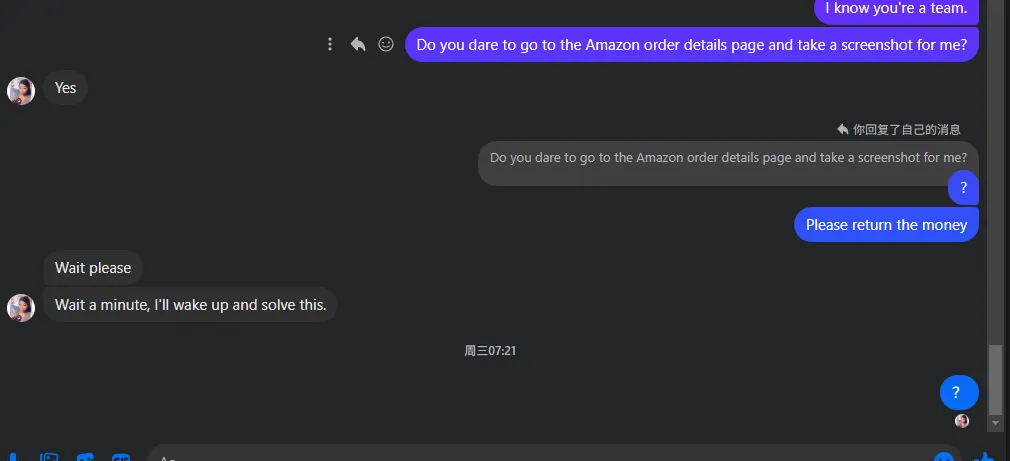This screenshot has height=461, width=1010.
Task: Click the scrollbar down arrow
Action: click(x=994, y=424)
